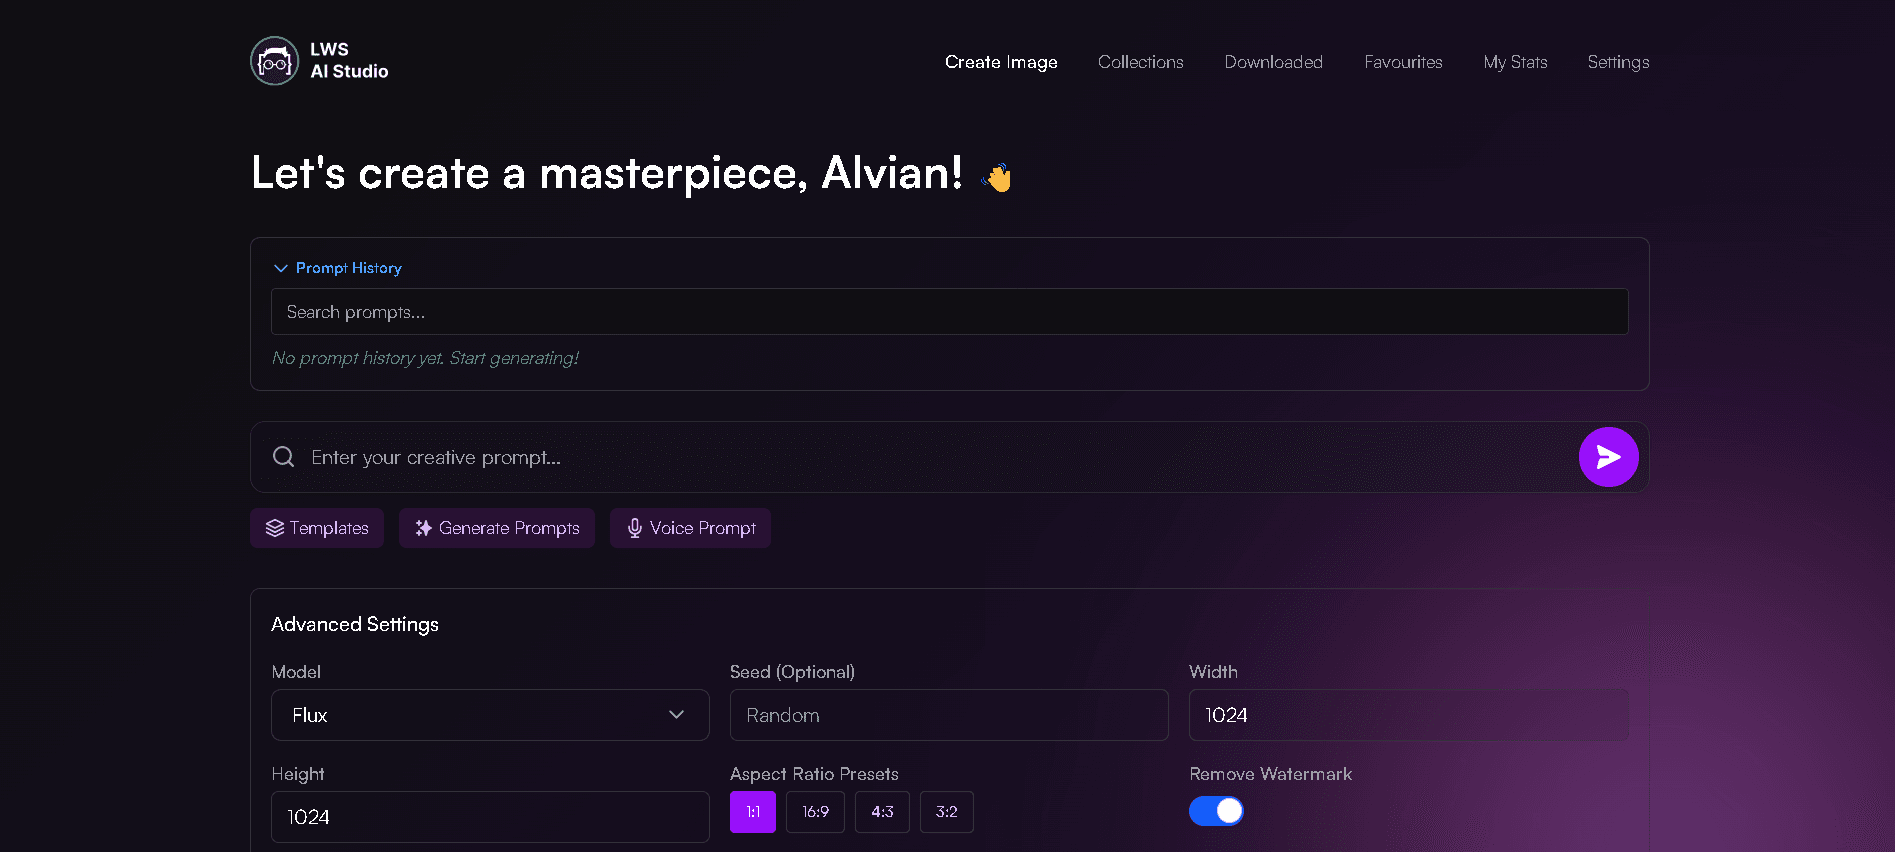The image size is (1895, 852).
Task: Open the Templates button
Action: point(317,528)
